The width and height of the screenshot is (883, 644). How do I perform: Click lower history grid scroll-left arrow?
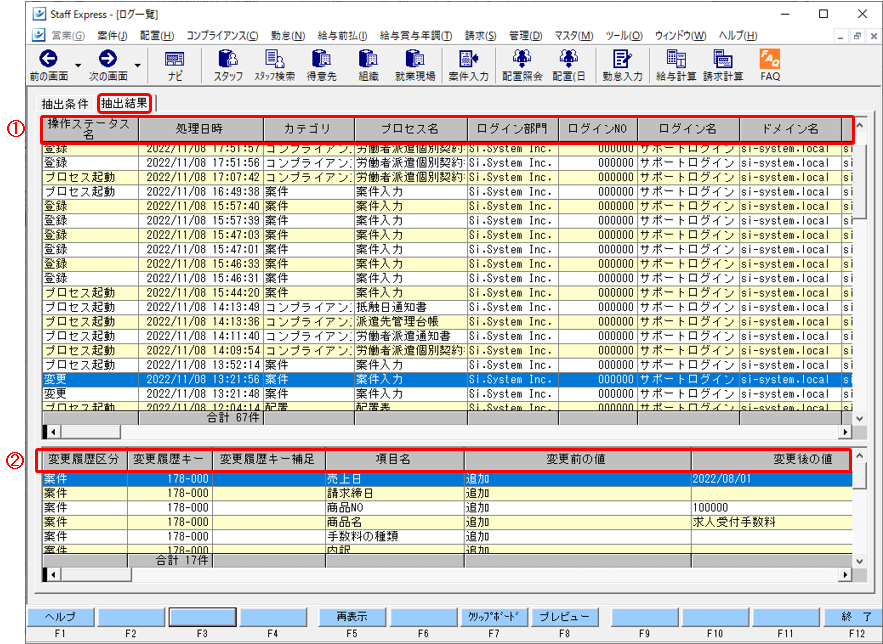coord(53,575)
